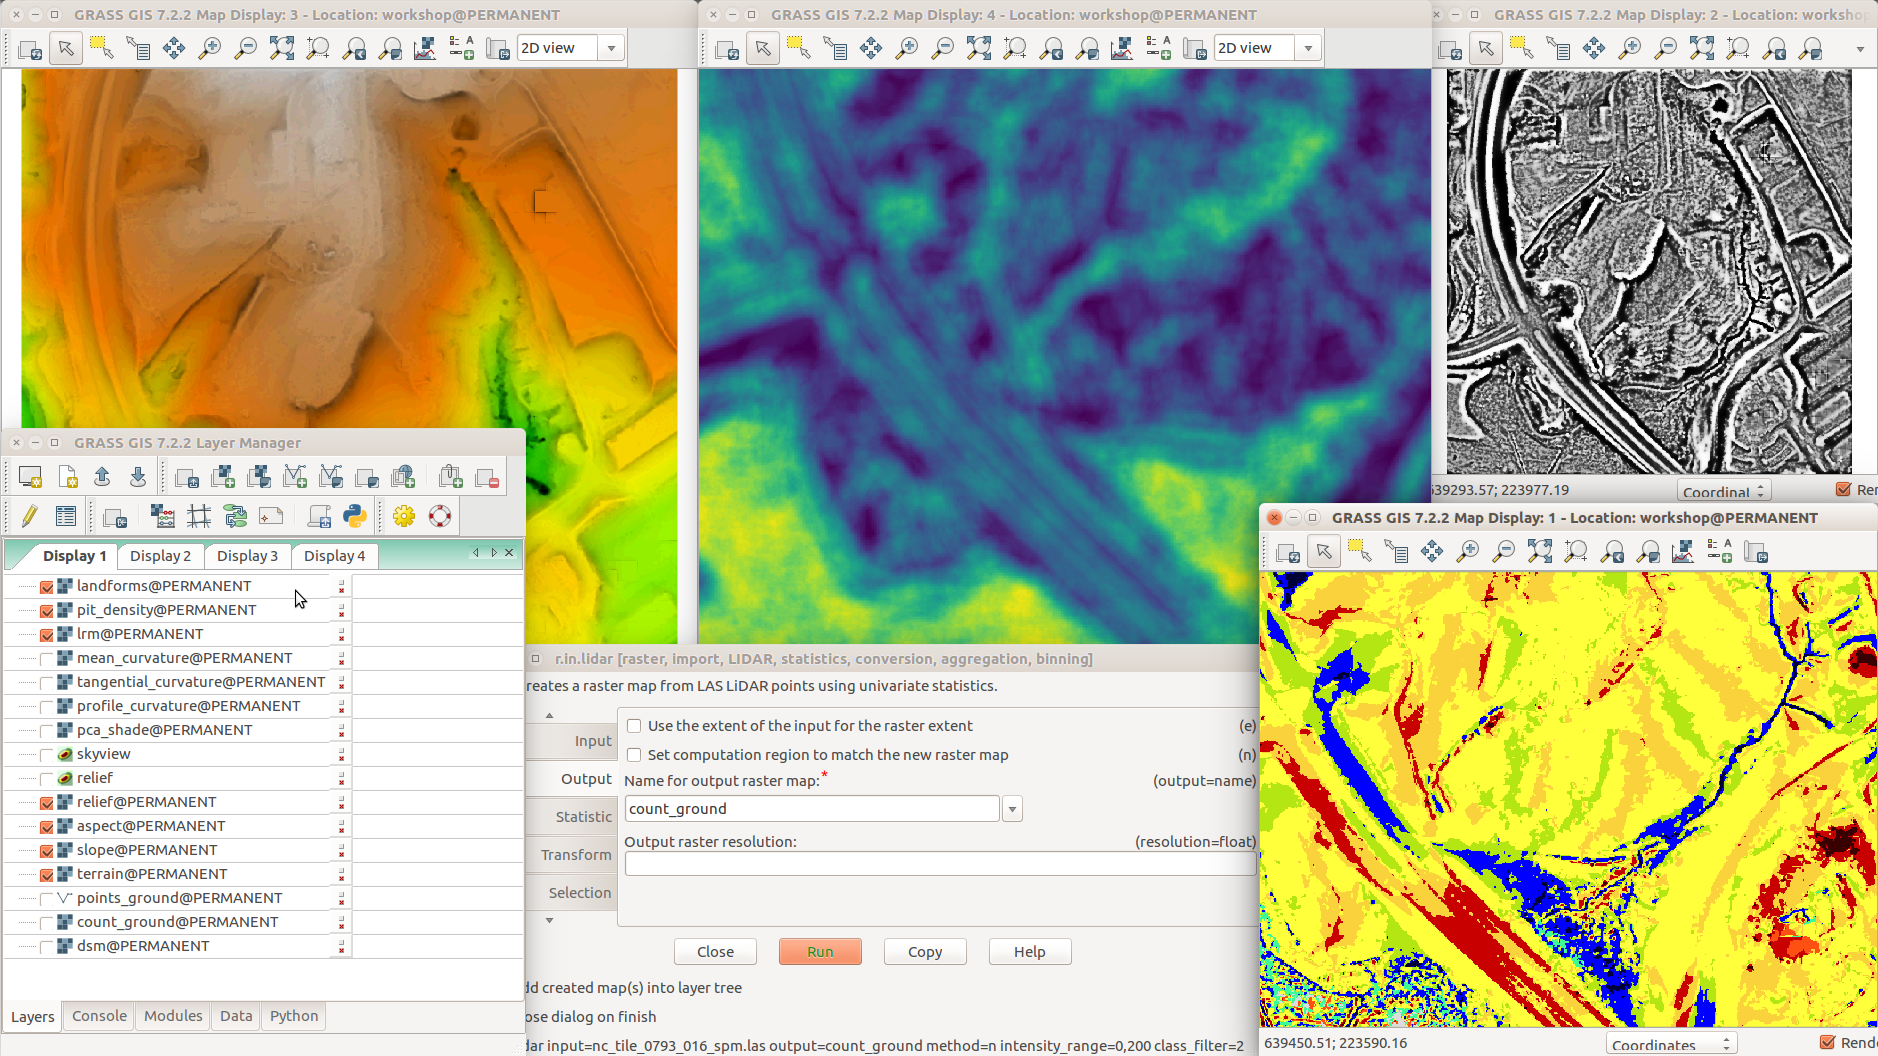Open graphical modeler icon
The image size is (1878, 1056).
235,516
